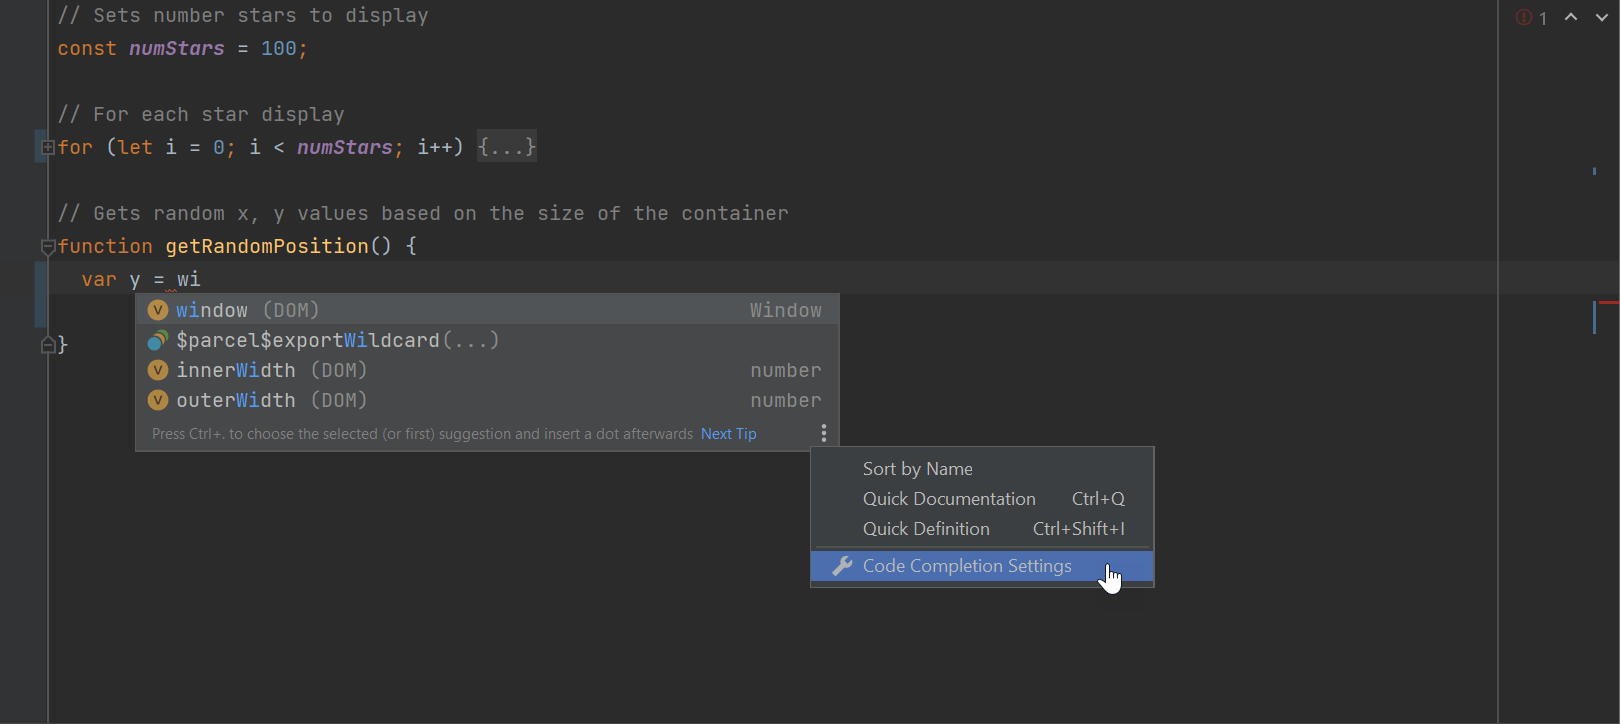The height and width of the screenshot is (724, 1620).
Task: Select Quick Definition menu entry
Action: [926, 529]
